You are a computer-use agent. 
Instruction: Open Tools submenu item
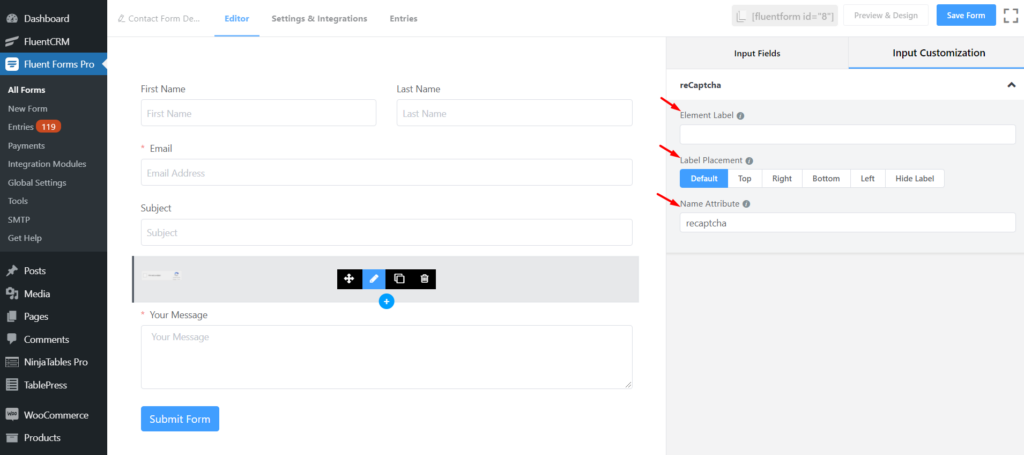pos(19,201)
